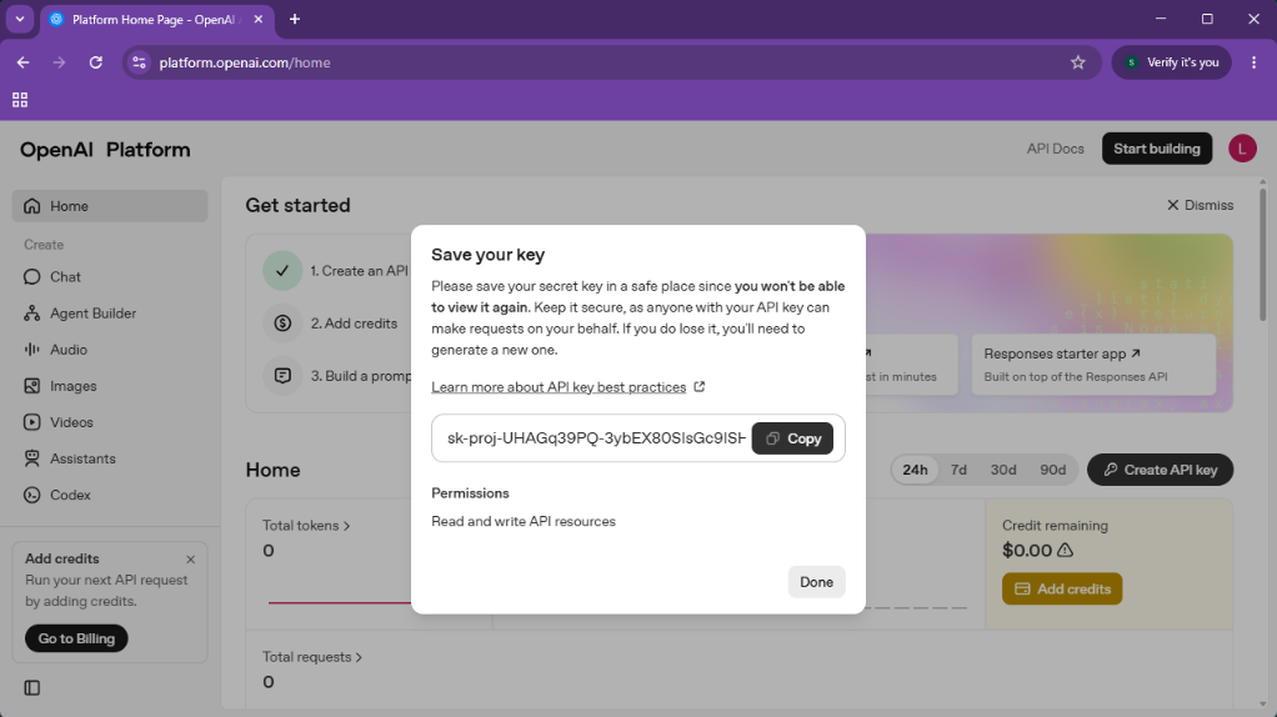The width and height of the screenshot is (1277, 717).
Task: Click Go to Billing button
Action: (76, 638)
